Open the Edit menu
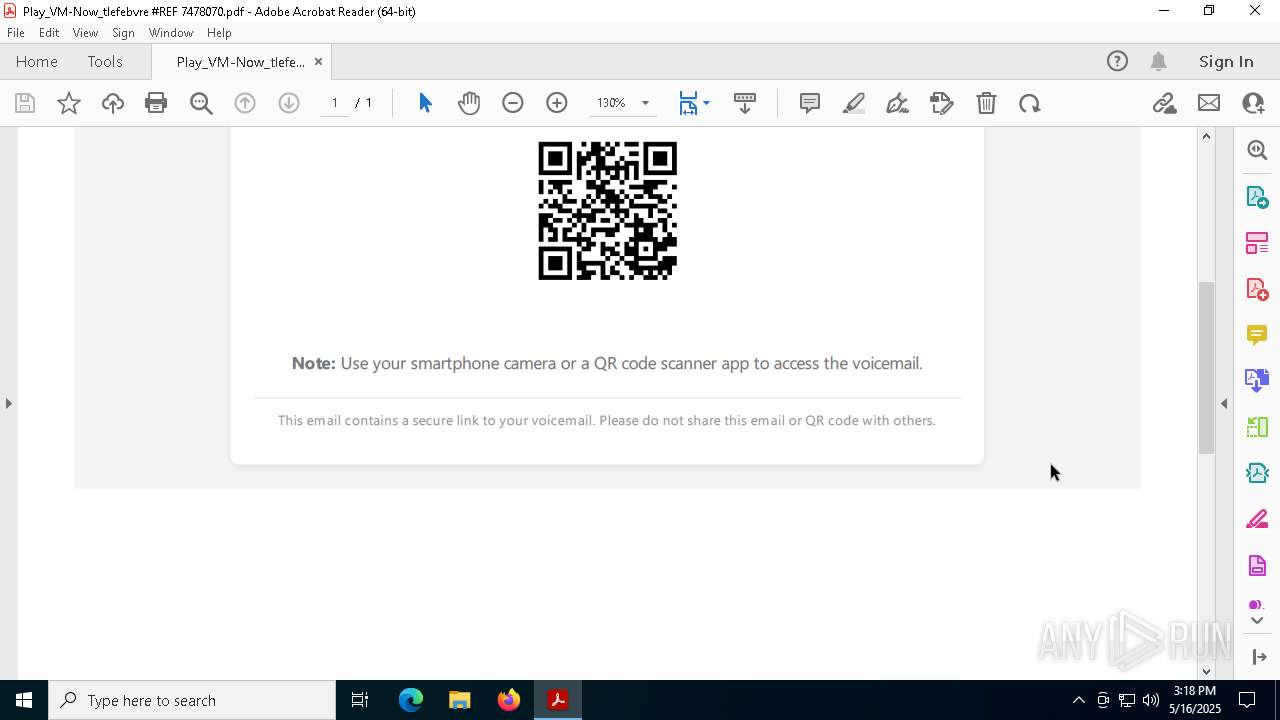Screen dimensions: 1280x720 [49, 33]
